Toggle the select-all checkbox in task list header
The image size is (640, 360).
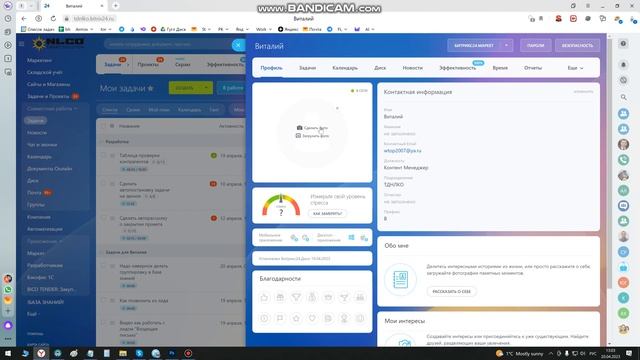[103, 126]
